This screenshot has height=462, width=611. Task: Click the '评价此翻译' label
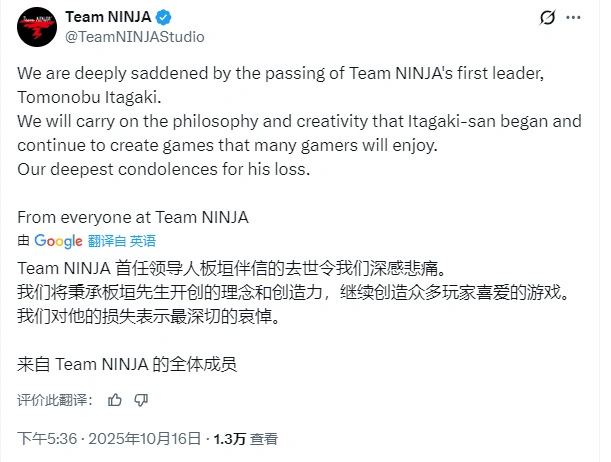click(x=56, y=400)
